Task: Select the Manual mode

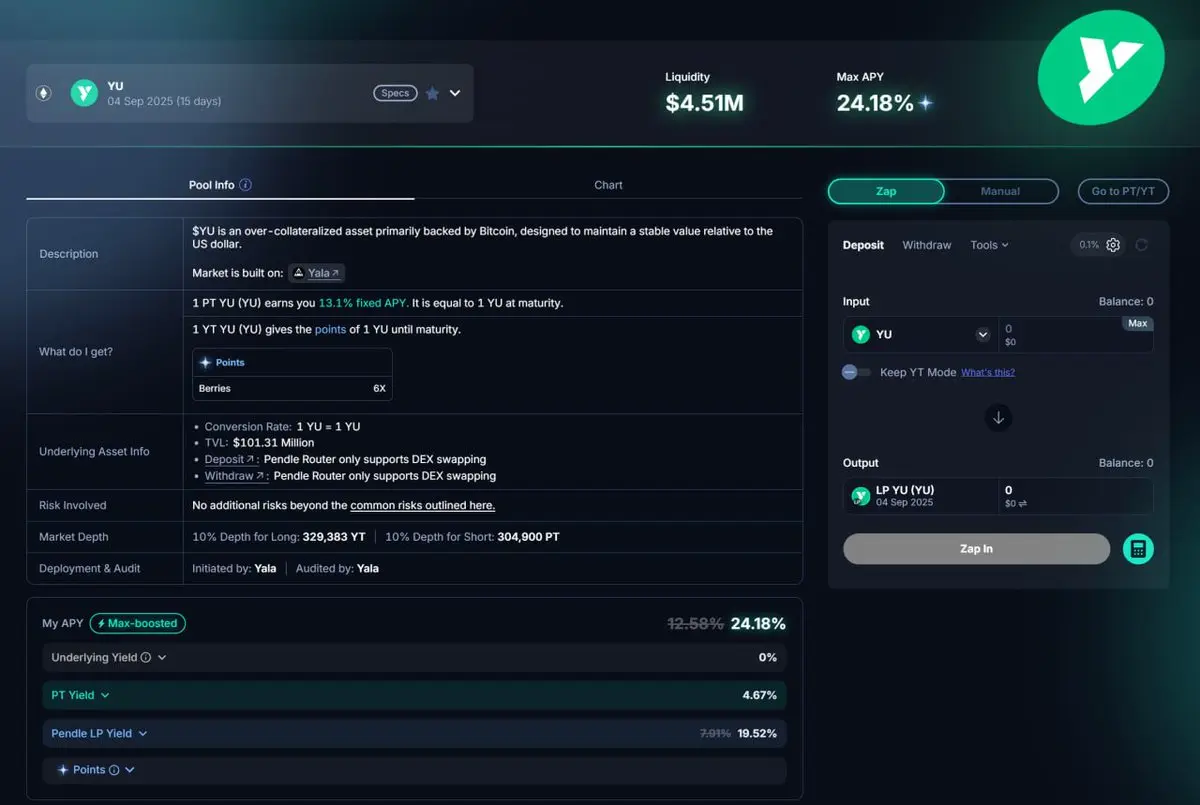Action: 1001,191
